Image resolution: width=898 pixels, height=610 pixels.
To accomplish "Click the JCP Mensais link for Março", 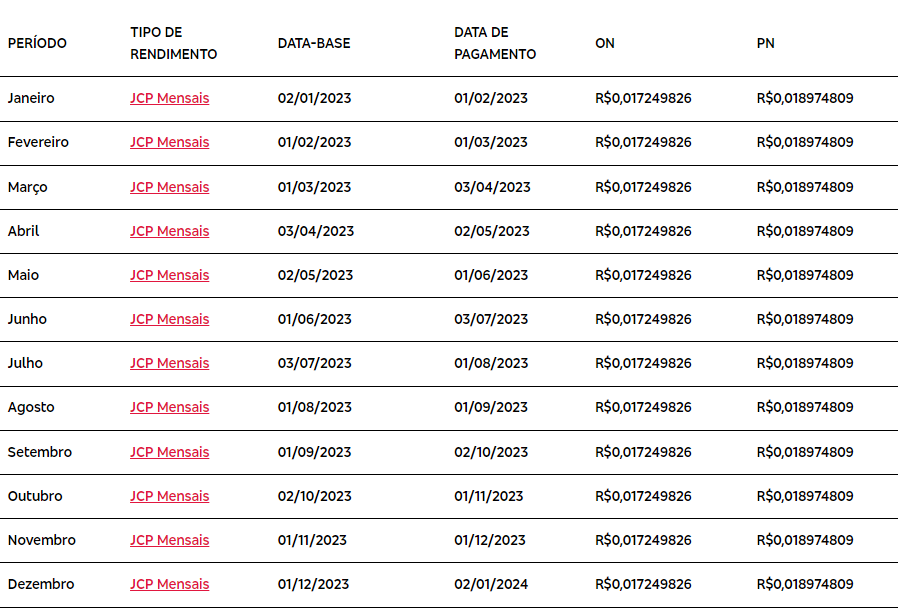I will pos(169,187).
